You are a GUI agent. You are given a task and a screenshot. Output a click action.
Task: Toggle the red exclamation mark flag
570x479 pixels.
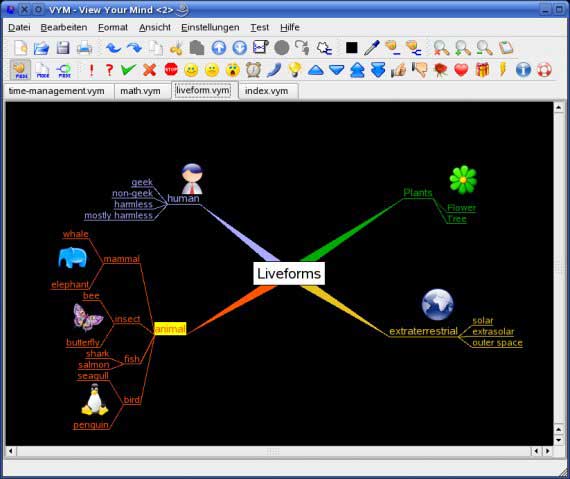(91, 70)
